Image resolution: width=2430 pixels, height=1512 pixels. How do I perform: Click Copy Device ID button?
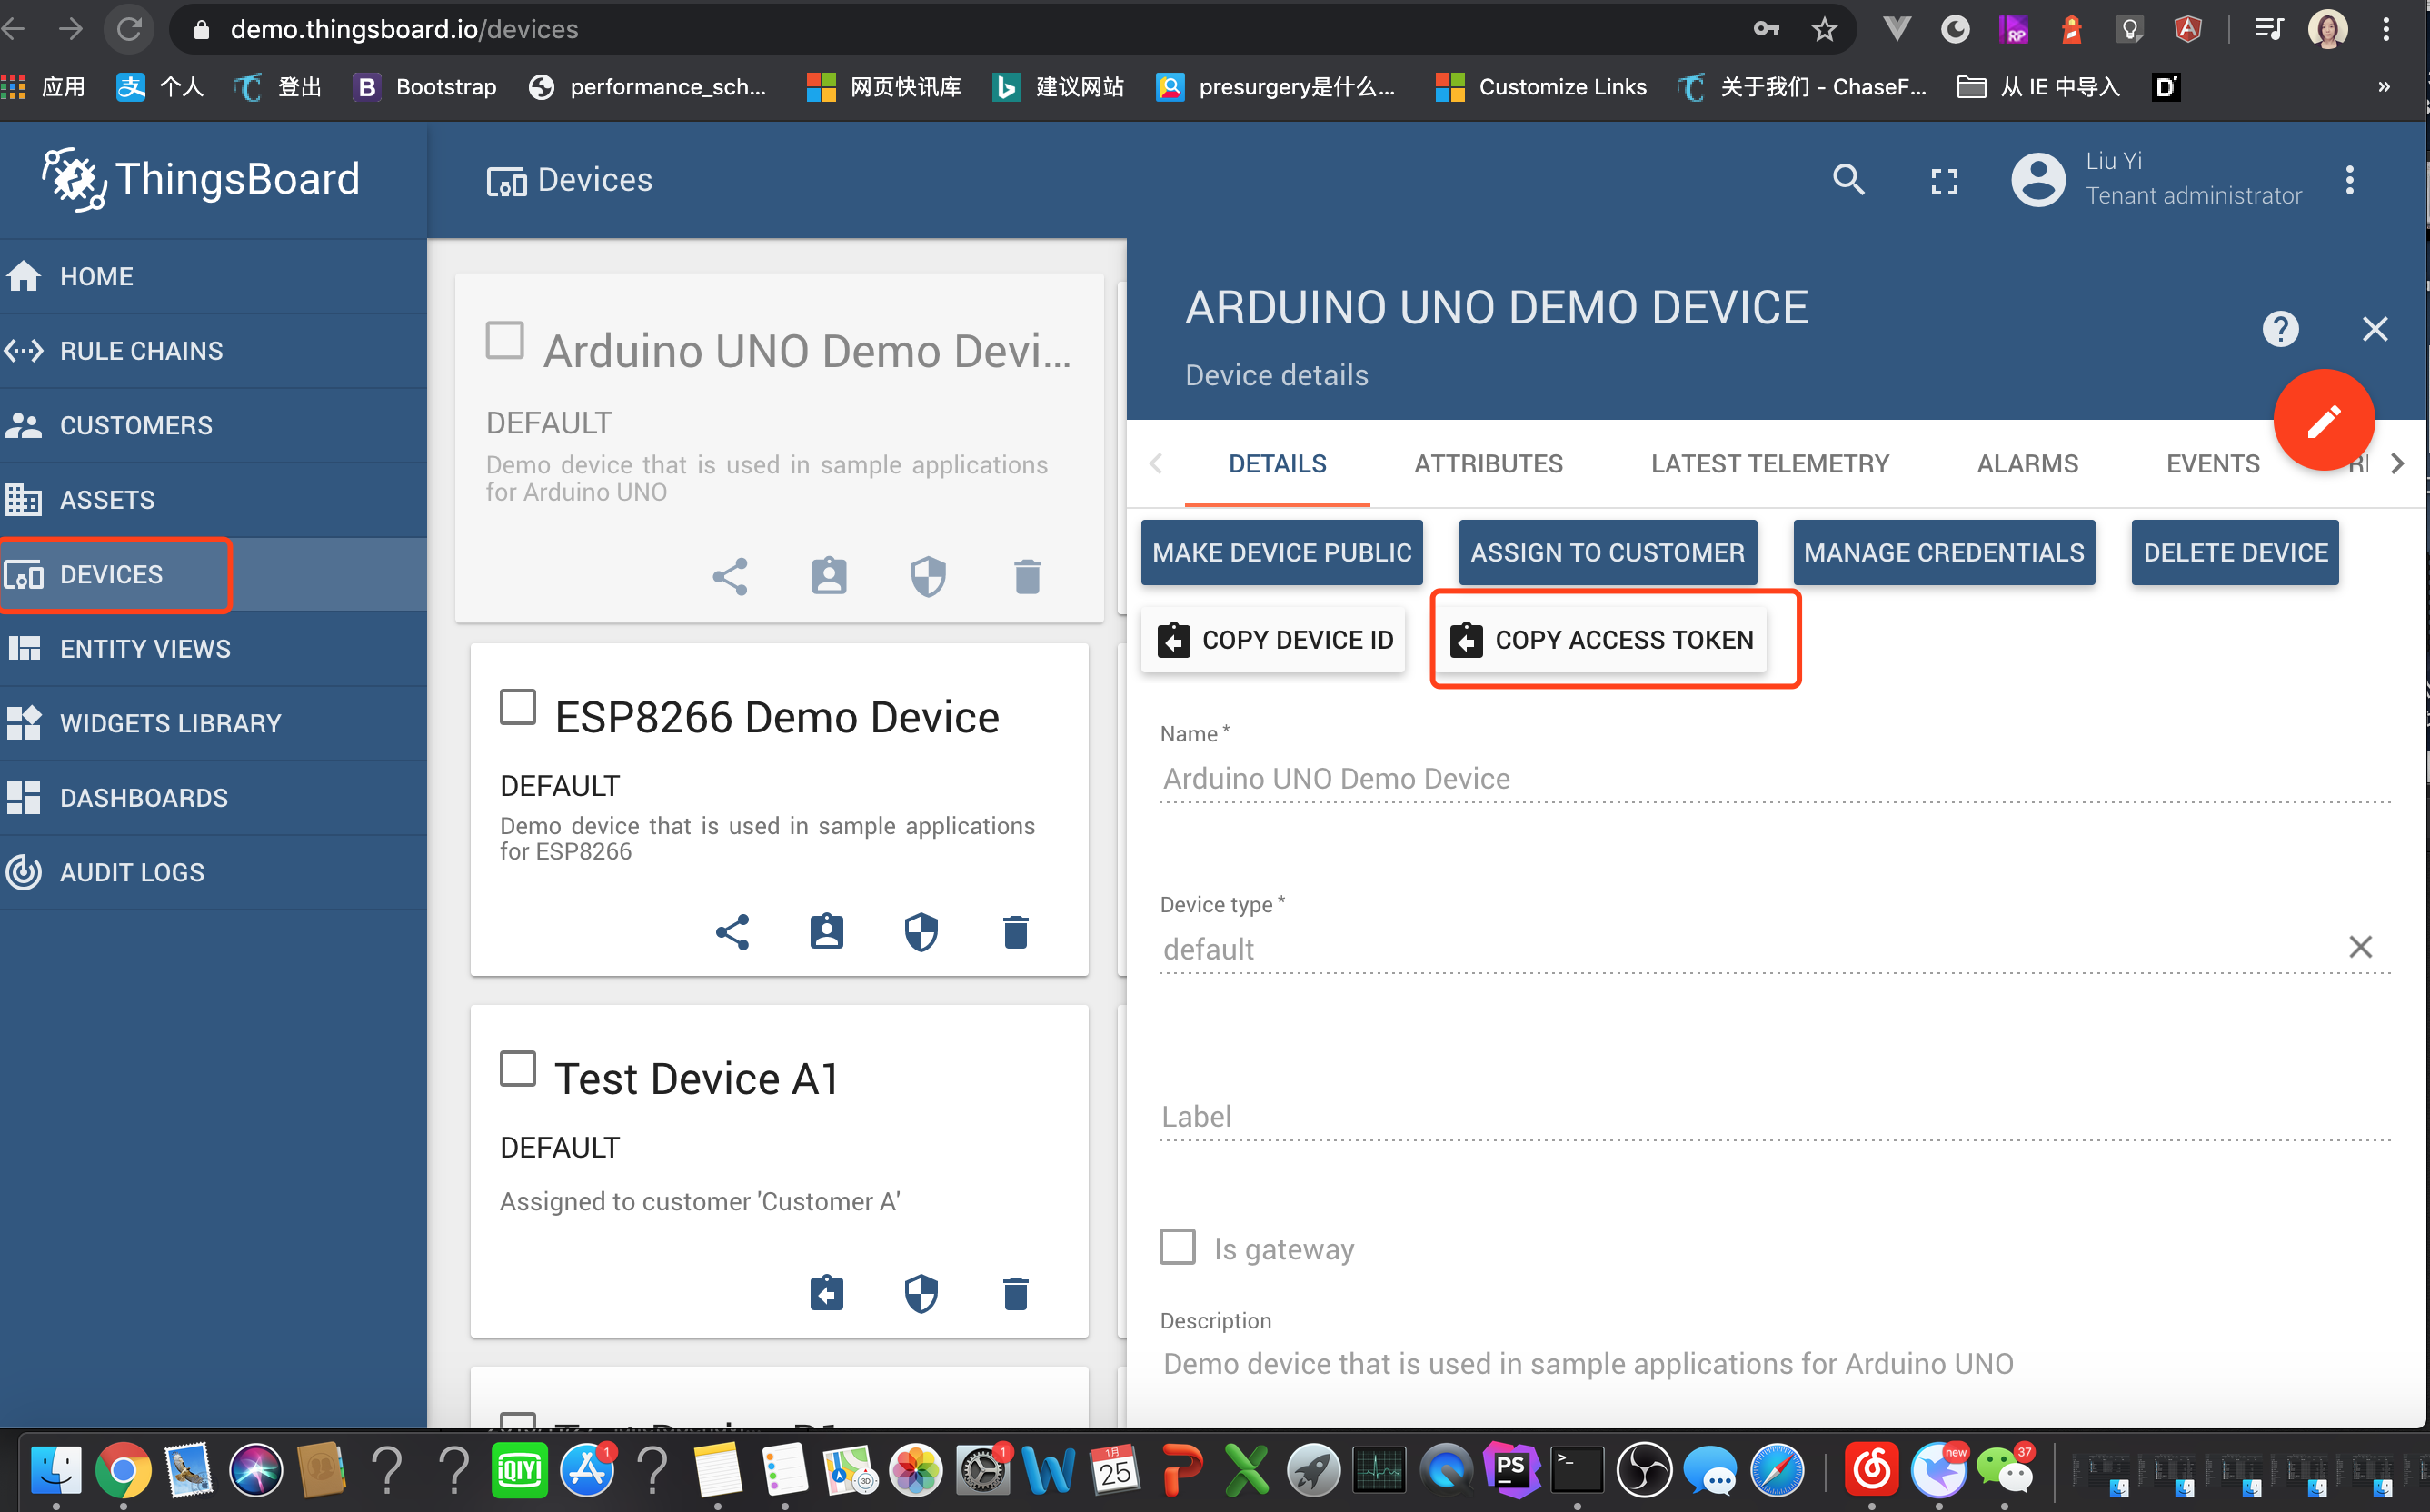tap(1273, 640)
